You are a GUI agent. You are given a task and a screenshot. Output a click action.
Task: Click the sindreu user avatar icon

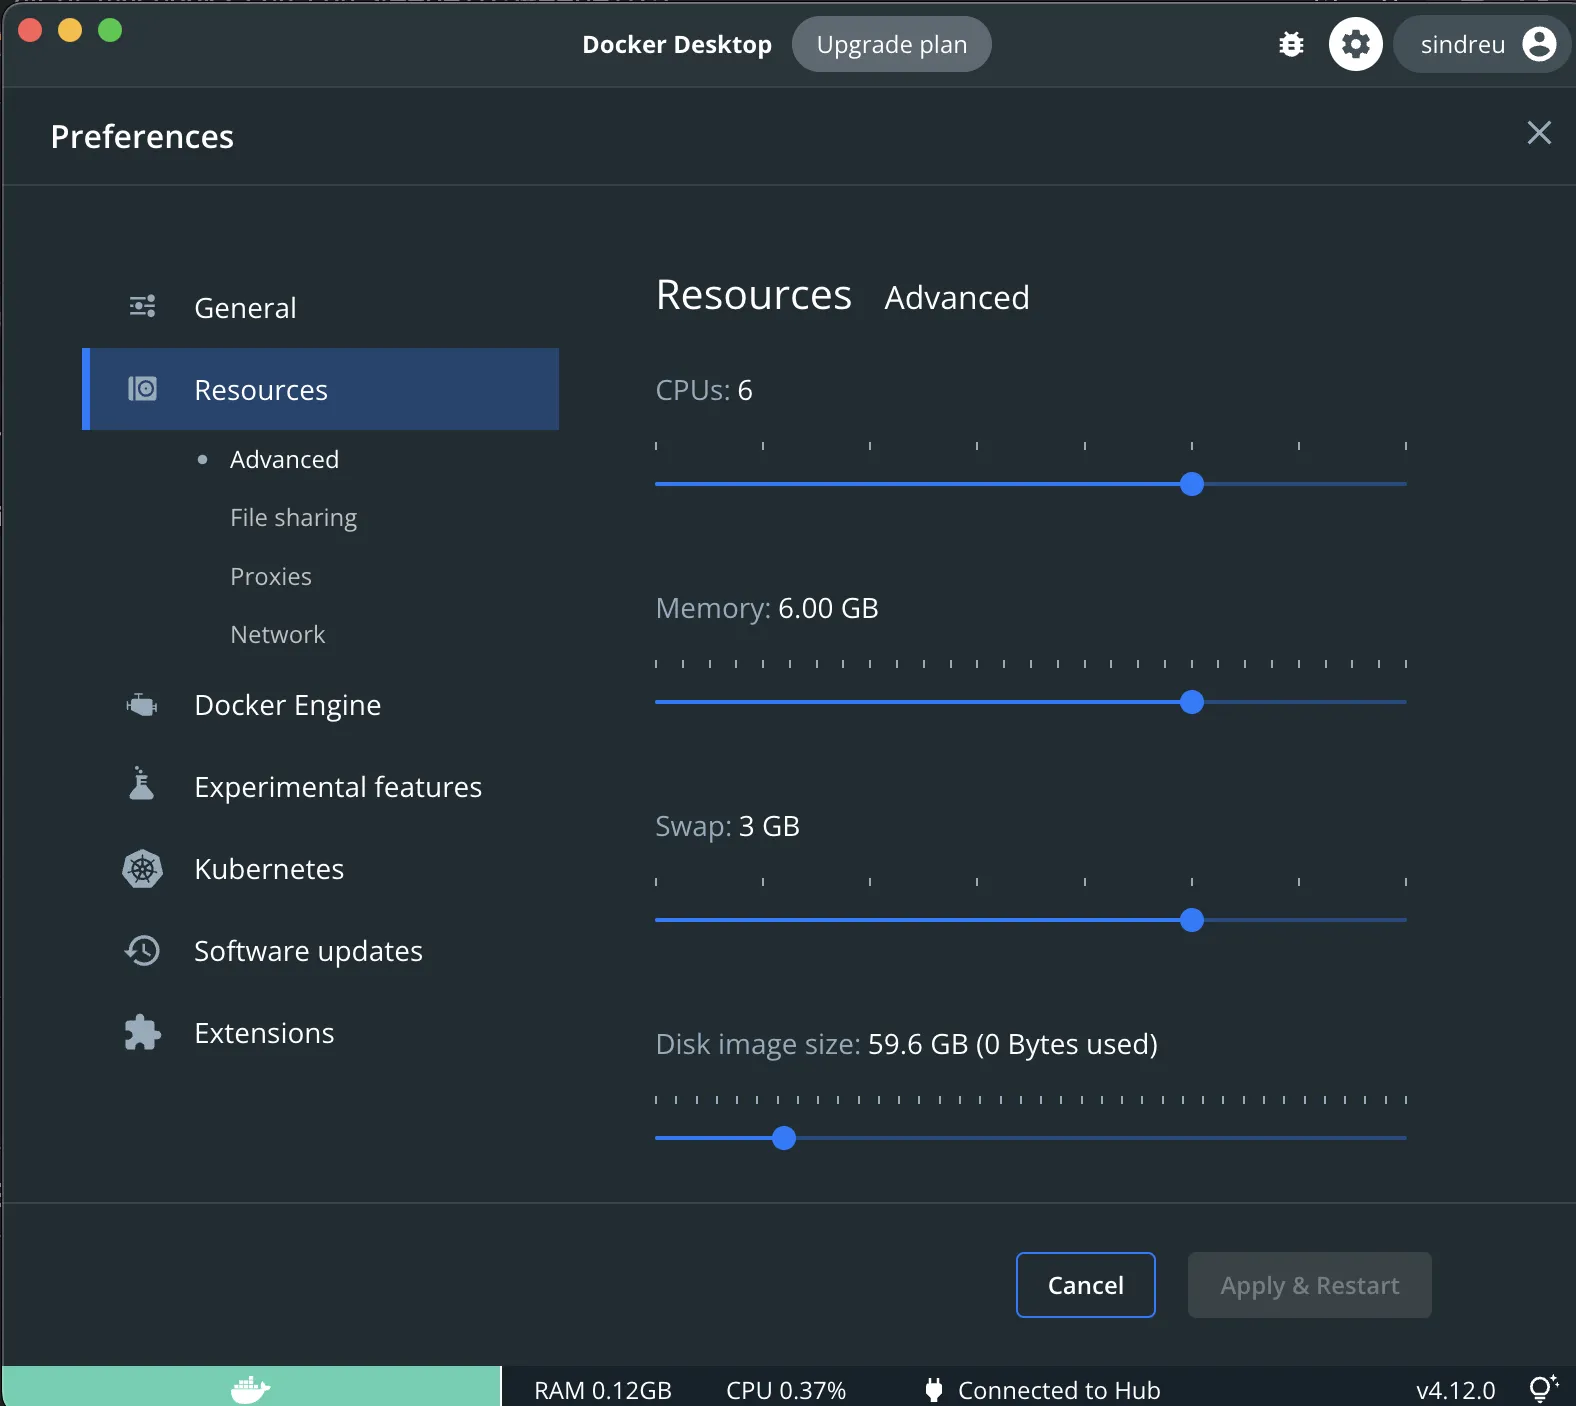pyautogui.click(x=1539, y=44)
